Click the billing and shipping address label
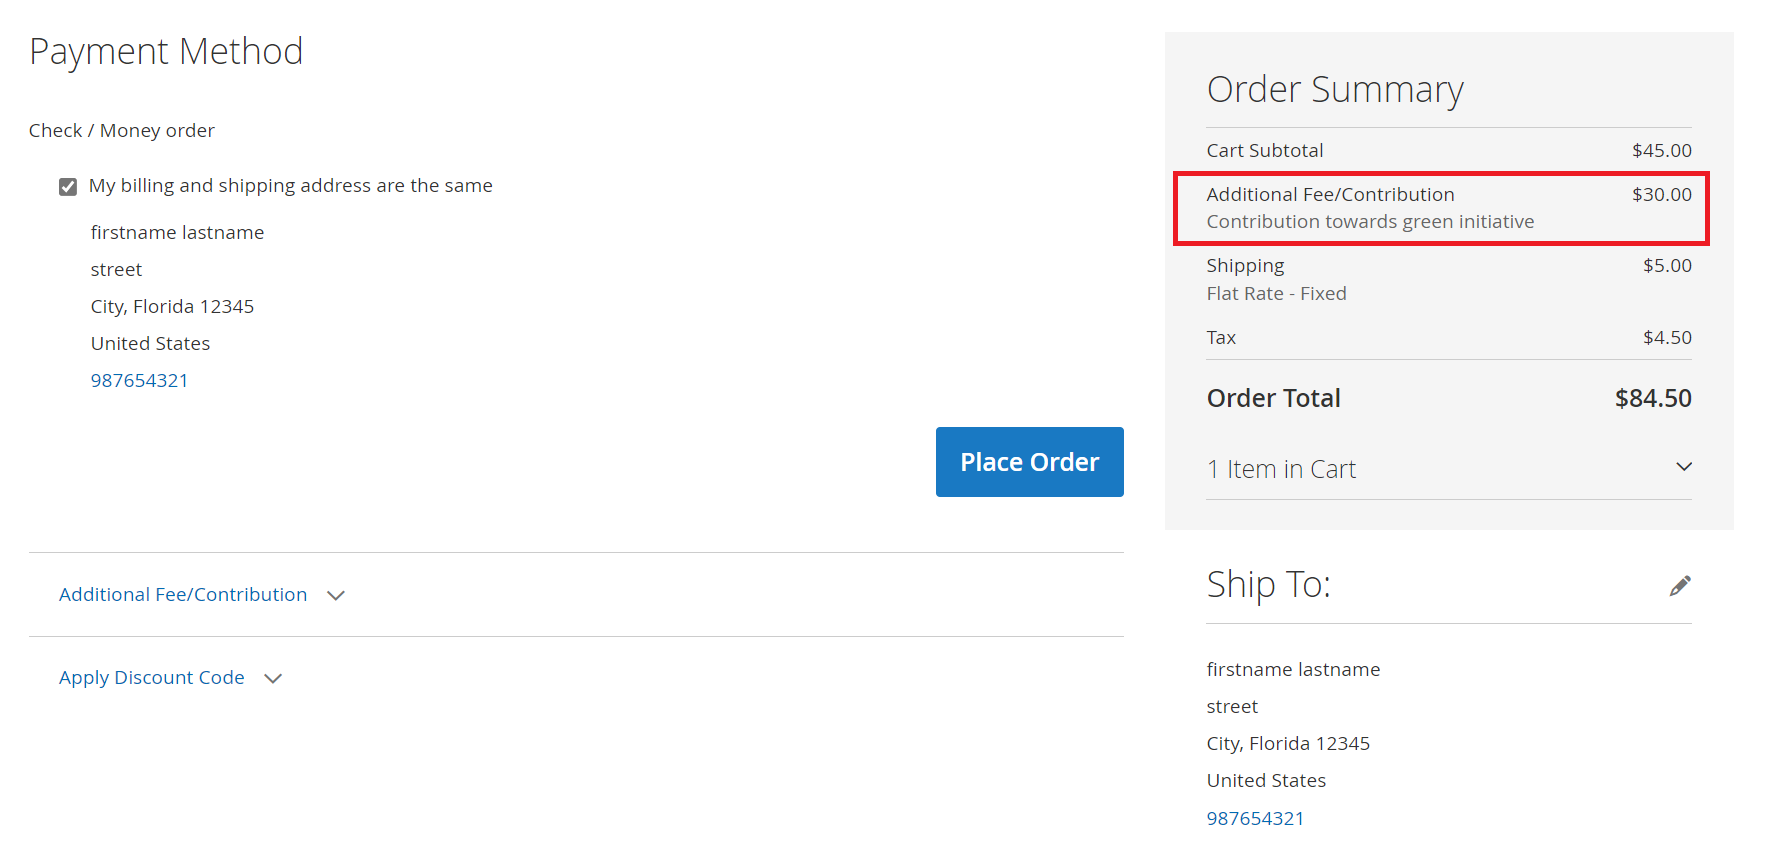The height and width of the screenshot is (851, 1773). click(291, 186)
